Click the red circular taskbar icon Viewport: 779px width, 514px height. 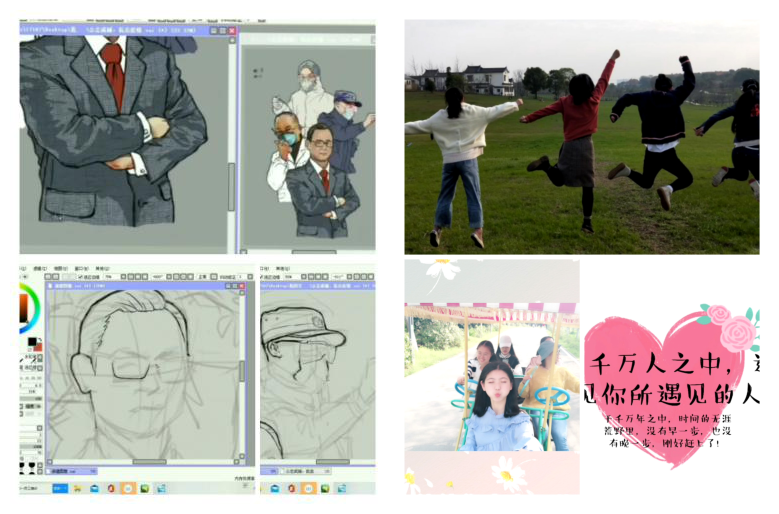click(110, 488)
